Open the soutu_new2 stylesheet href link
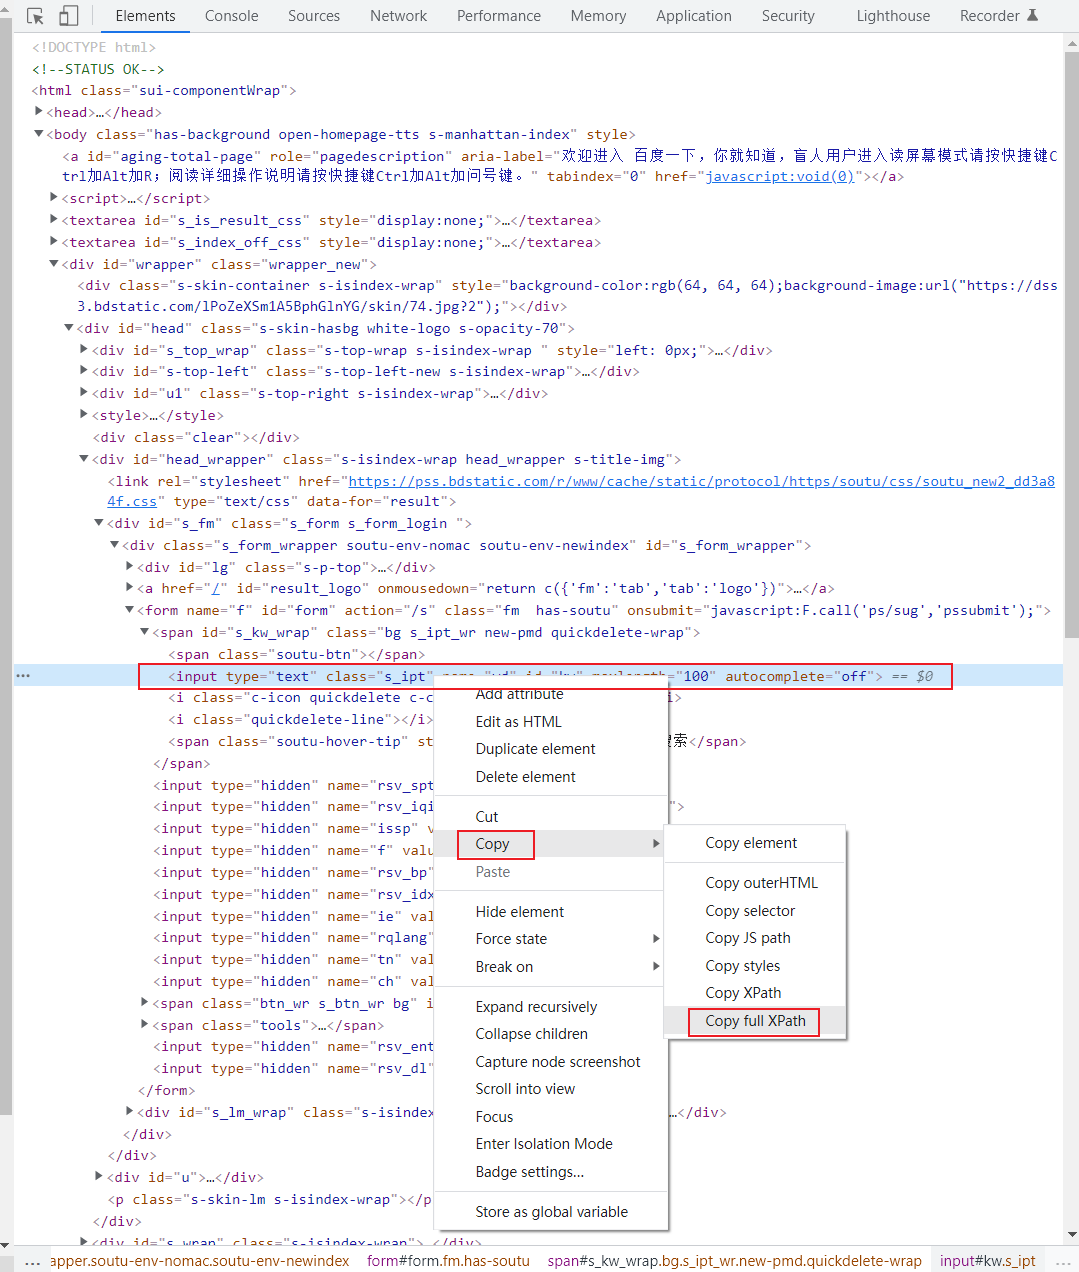Screen dimensions: 1079x1272 [x=701, y=481]
